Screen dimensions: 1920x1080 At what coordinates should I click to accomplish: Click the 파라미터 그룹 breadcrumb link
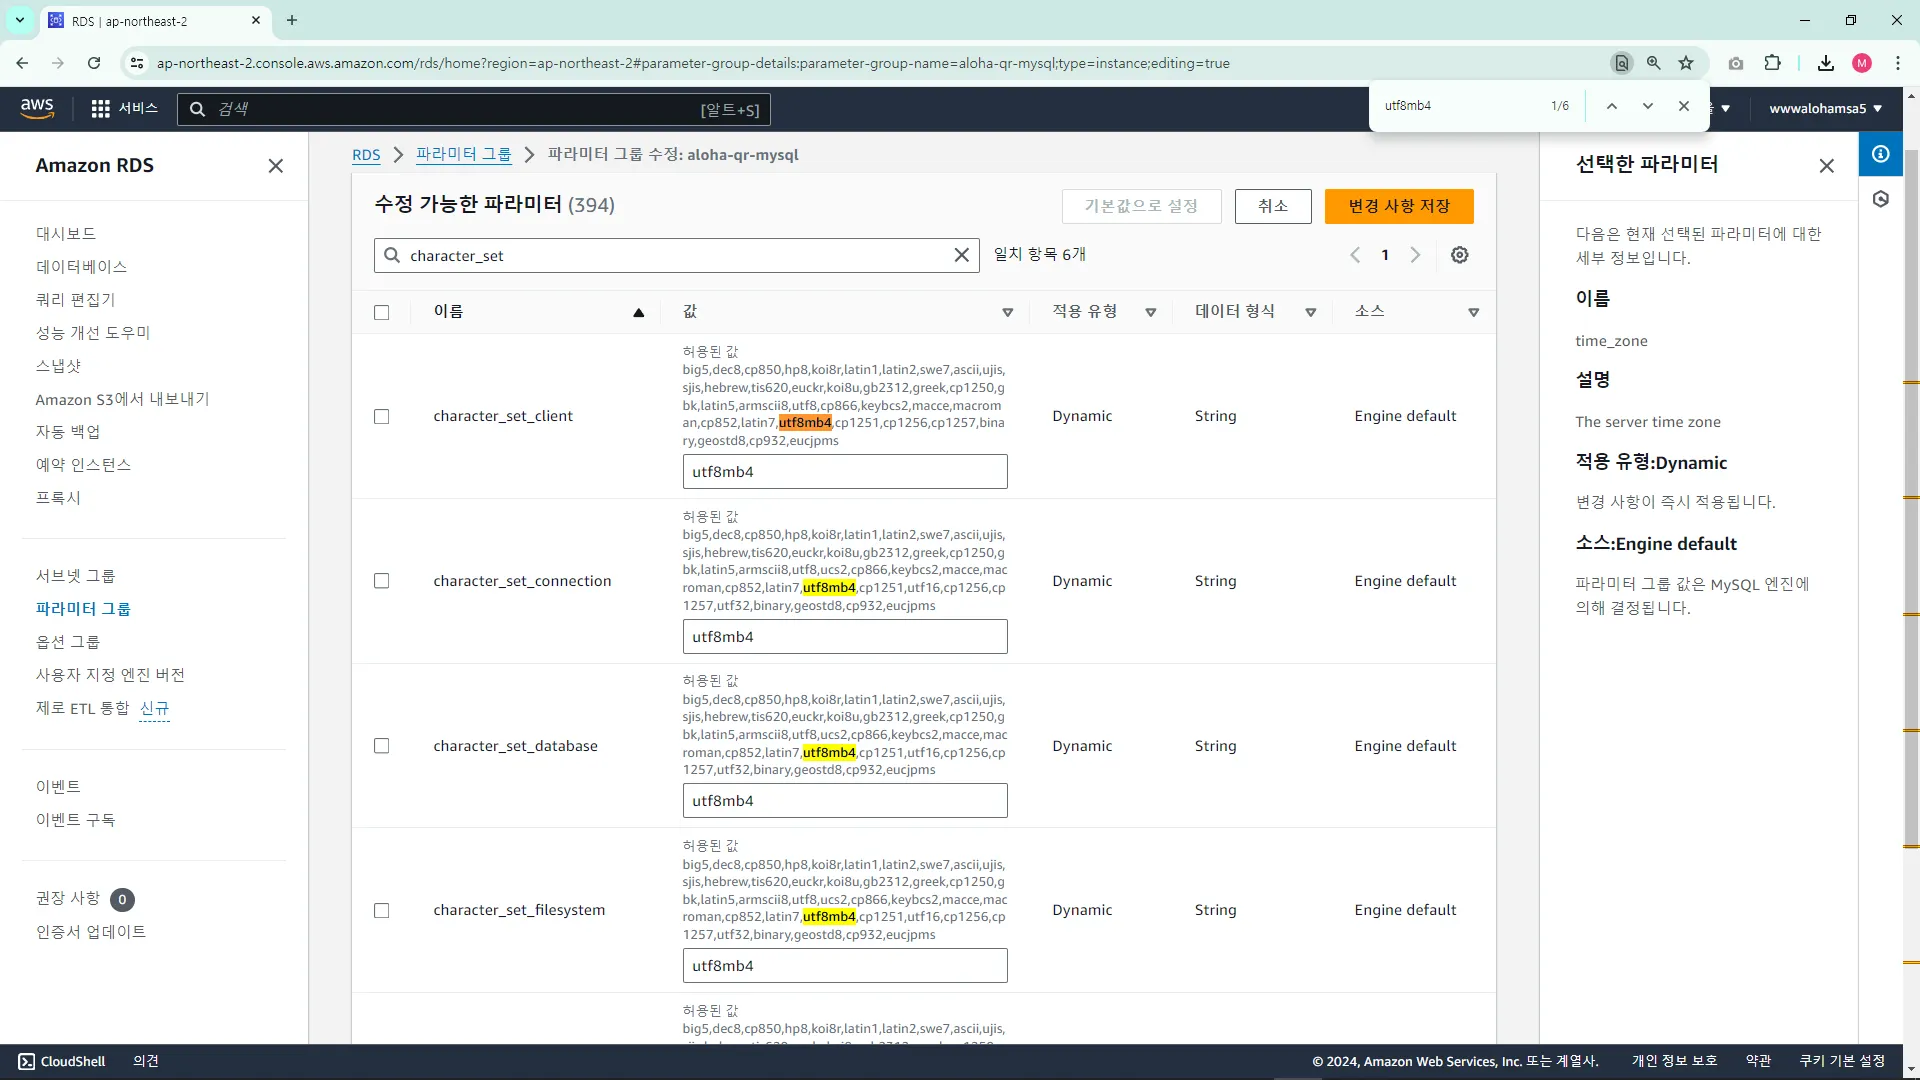pyautogui.click(x=463, y=155)
